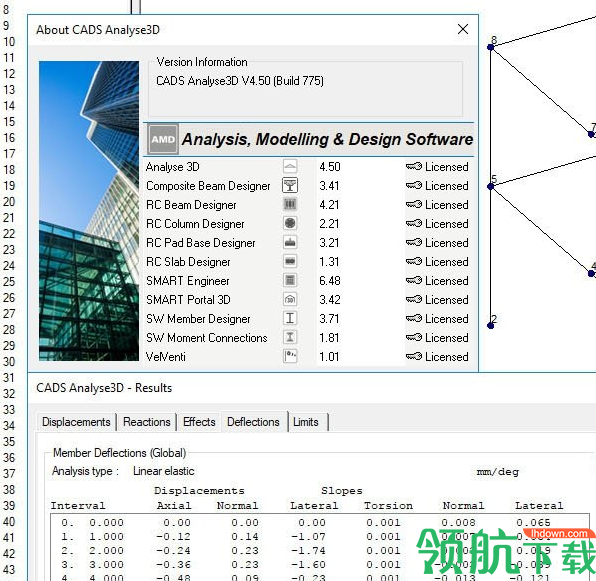This screenshot has height=581, width=596.
Task: Click the VelVenti product name
Action: pyautogui.click(x=166, y=357)
